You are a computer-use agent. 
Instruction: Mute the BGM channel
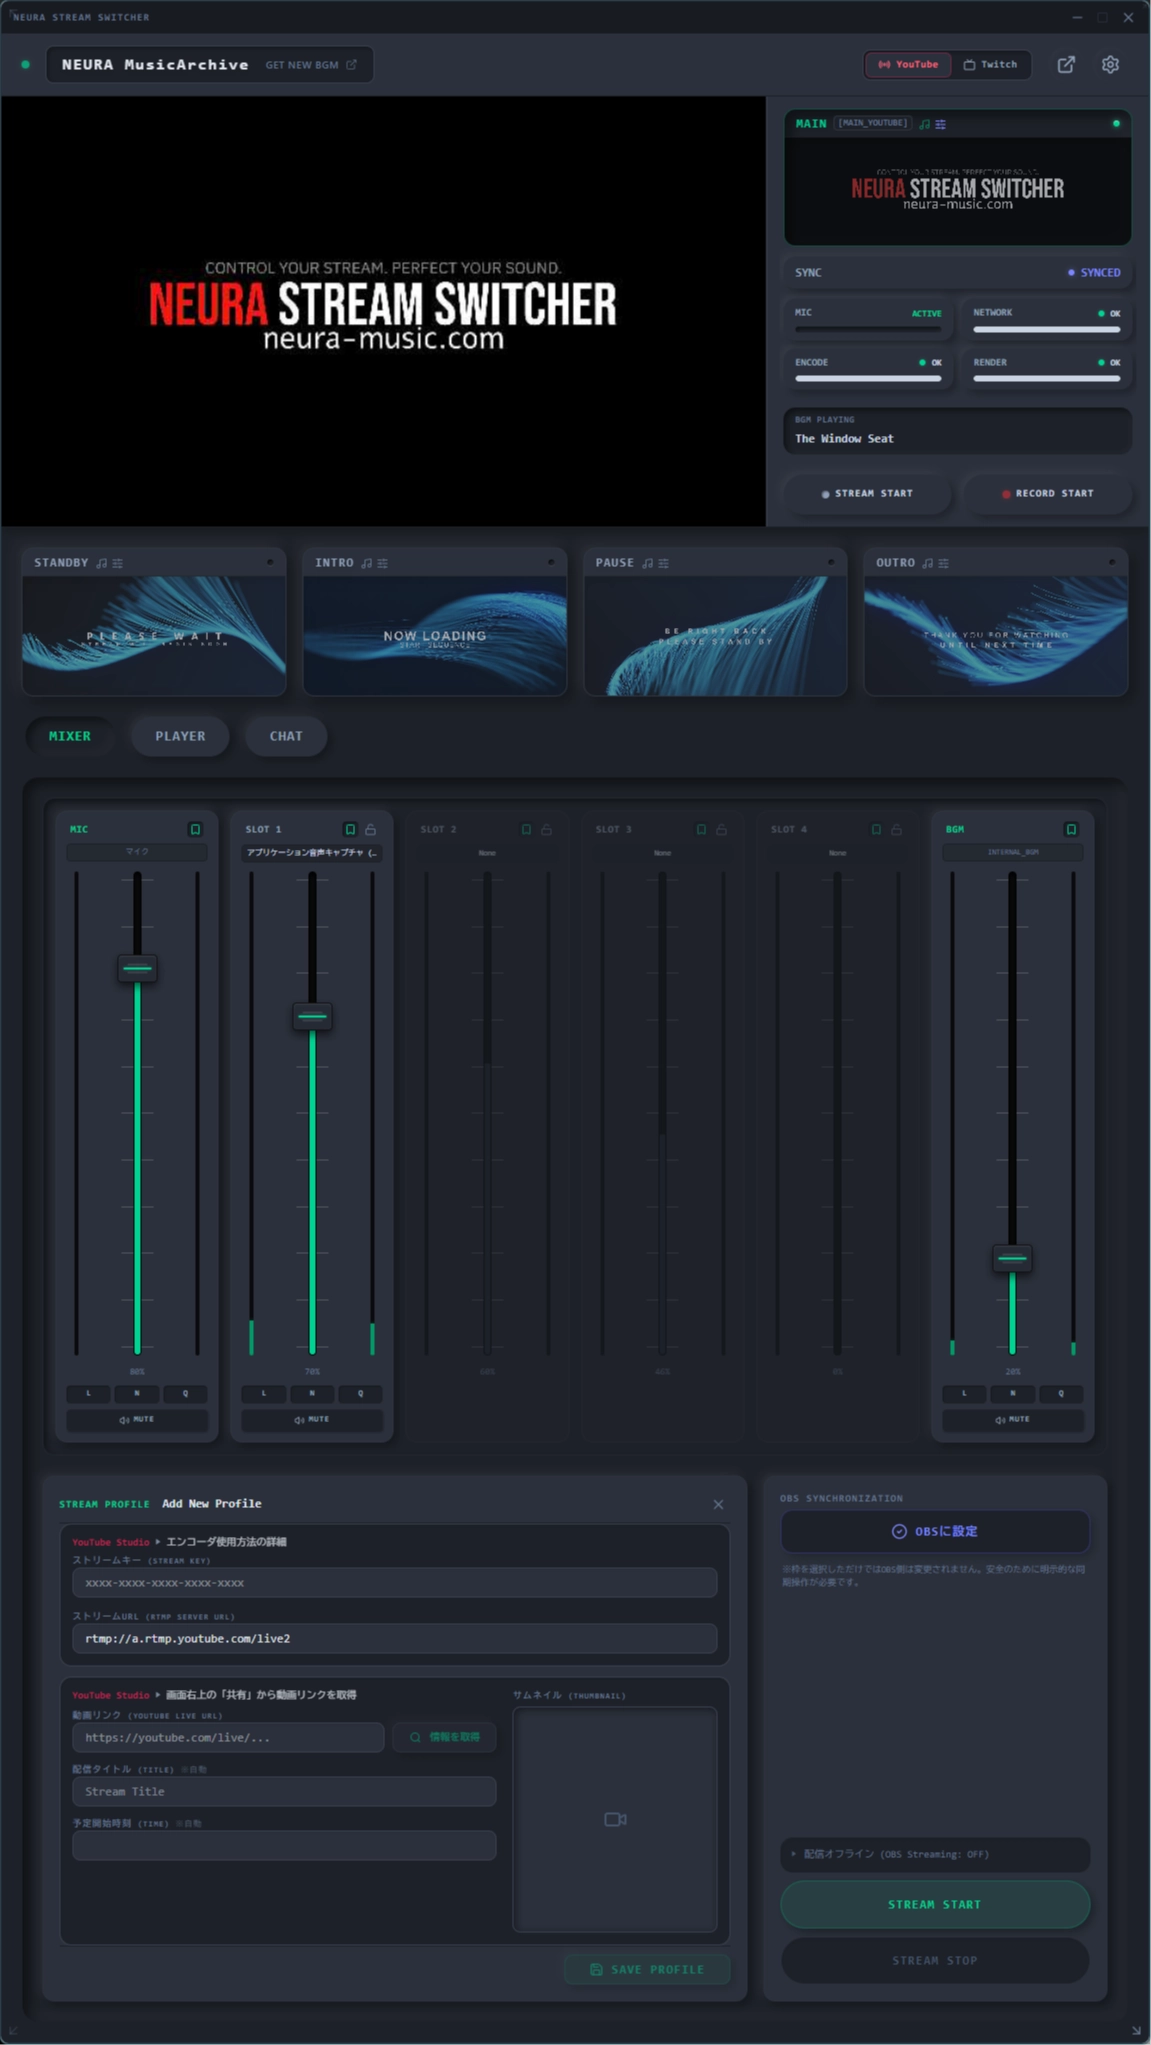click(x=1013, y=1419)
